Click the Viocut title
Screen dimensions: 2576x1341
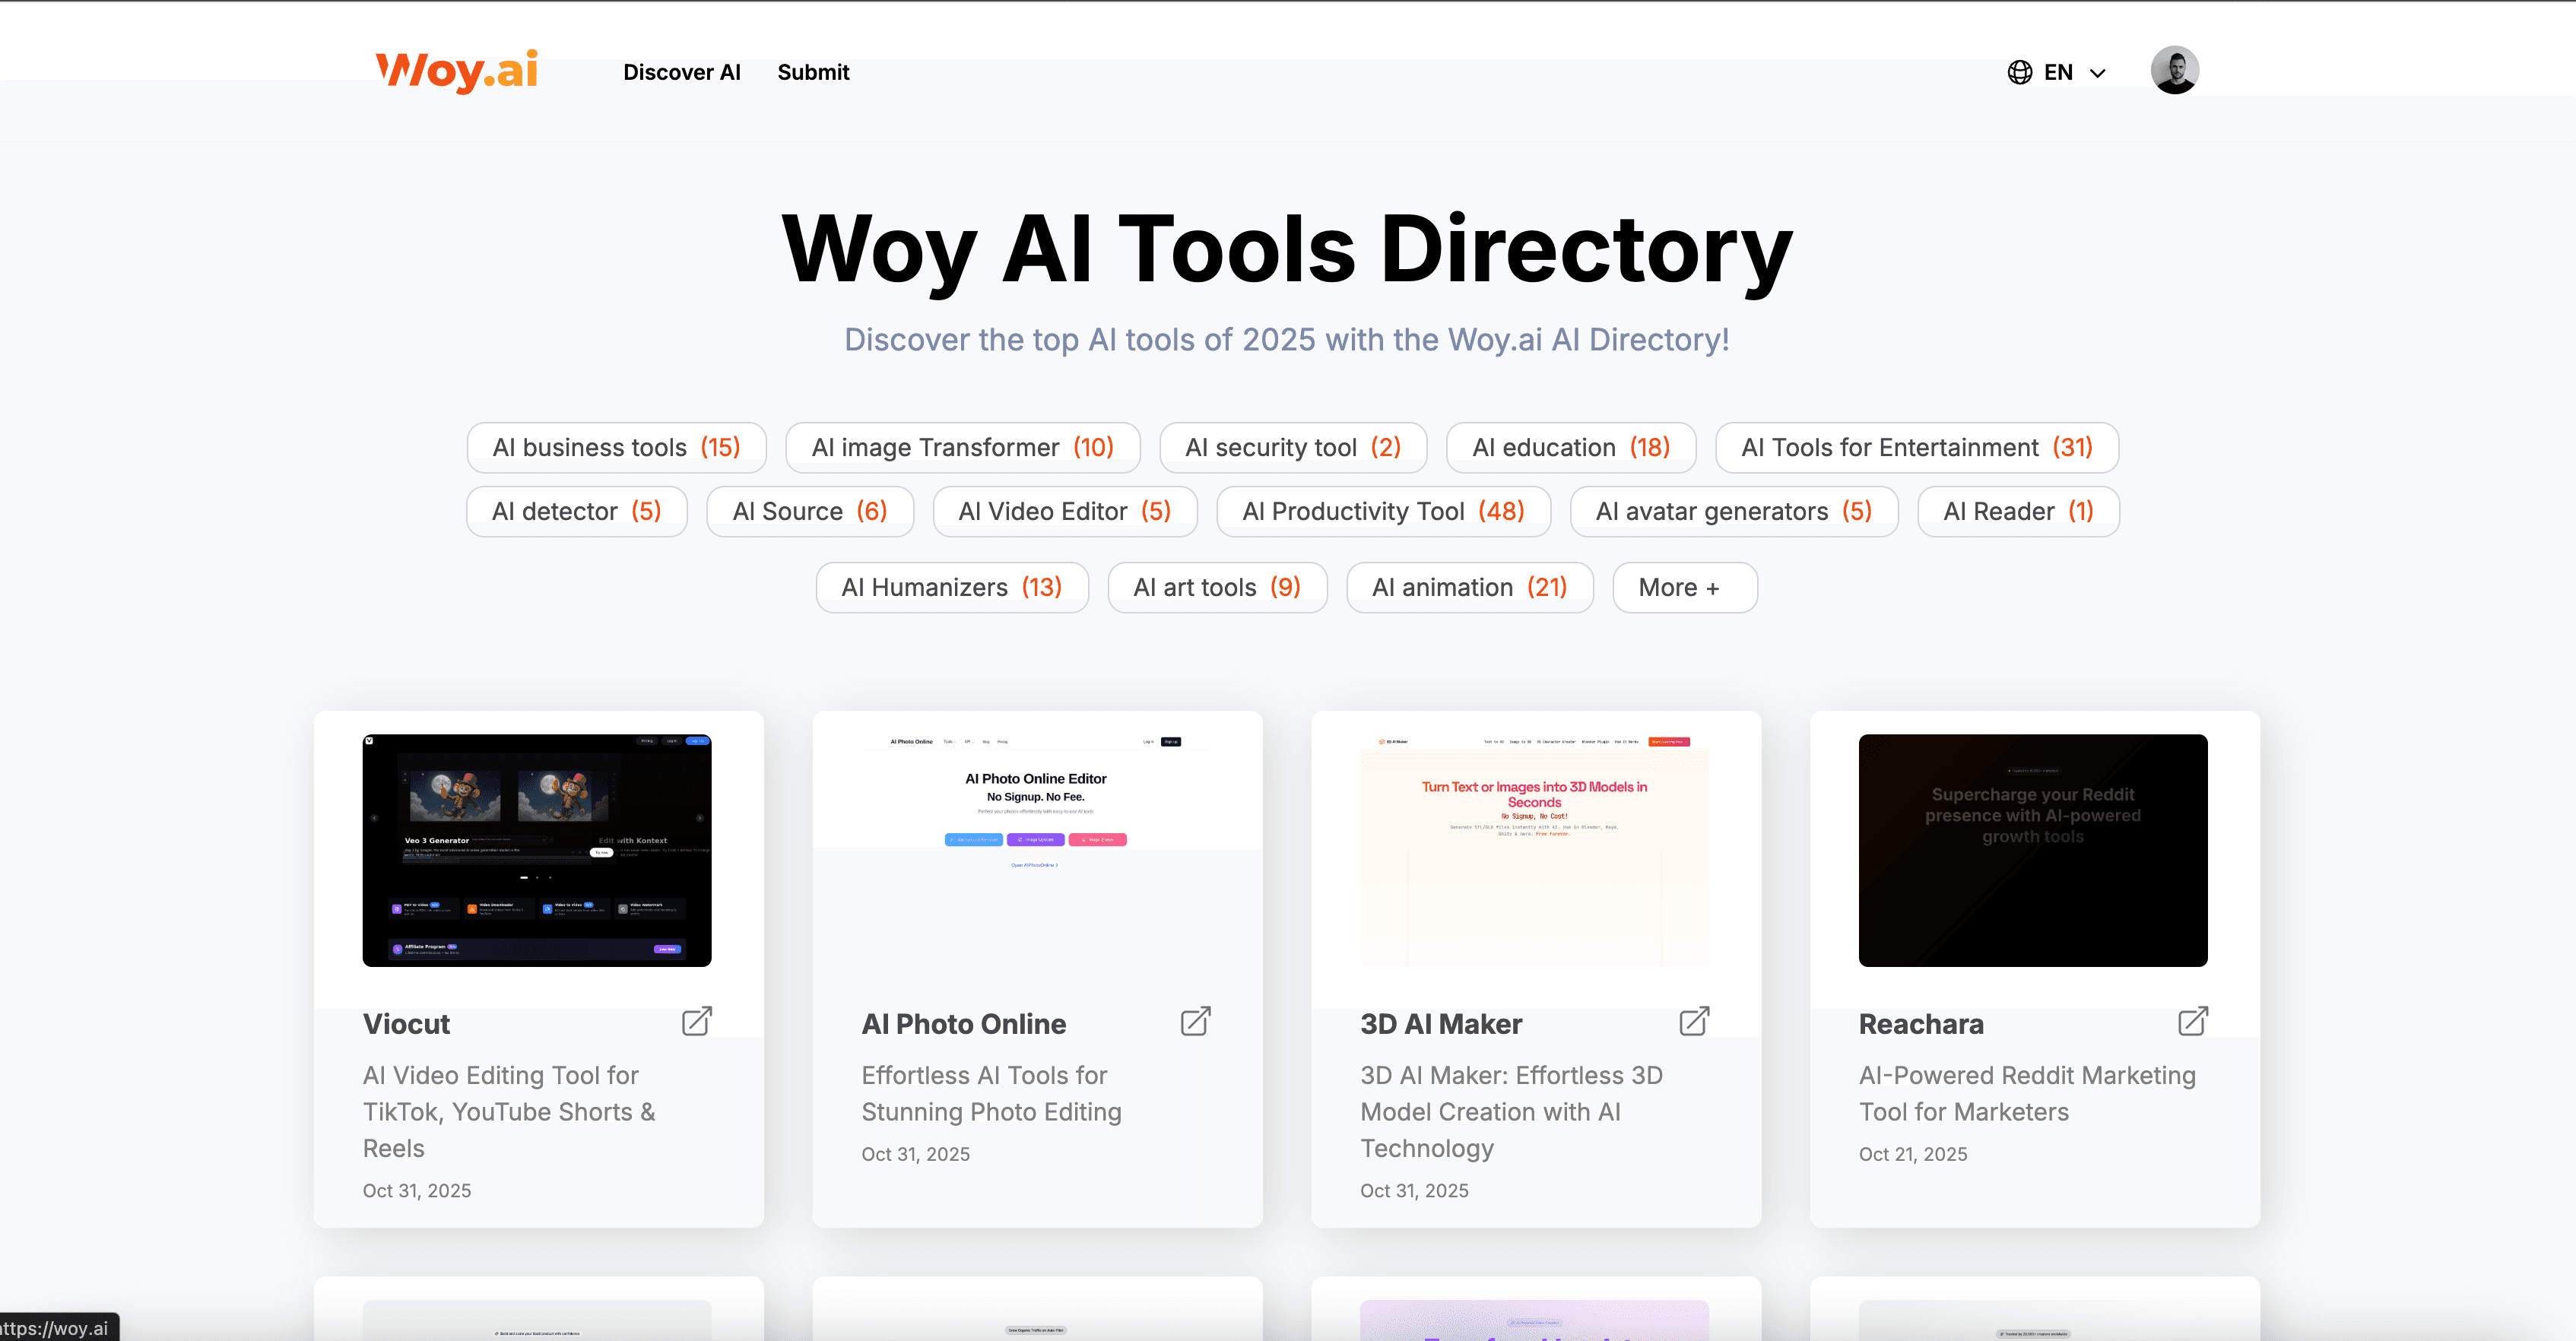click(406, 1023)
